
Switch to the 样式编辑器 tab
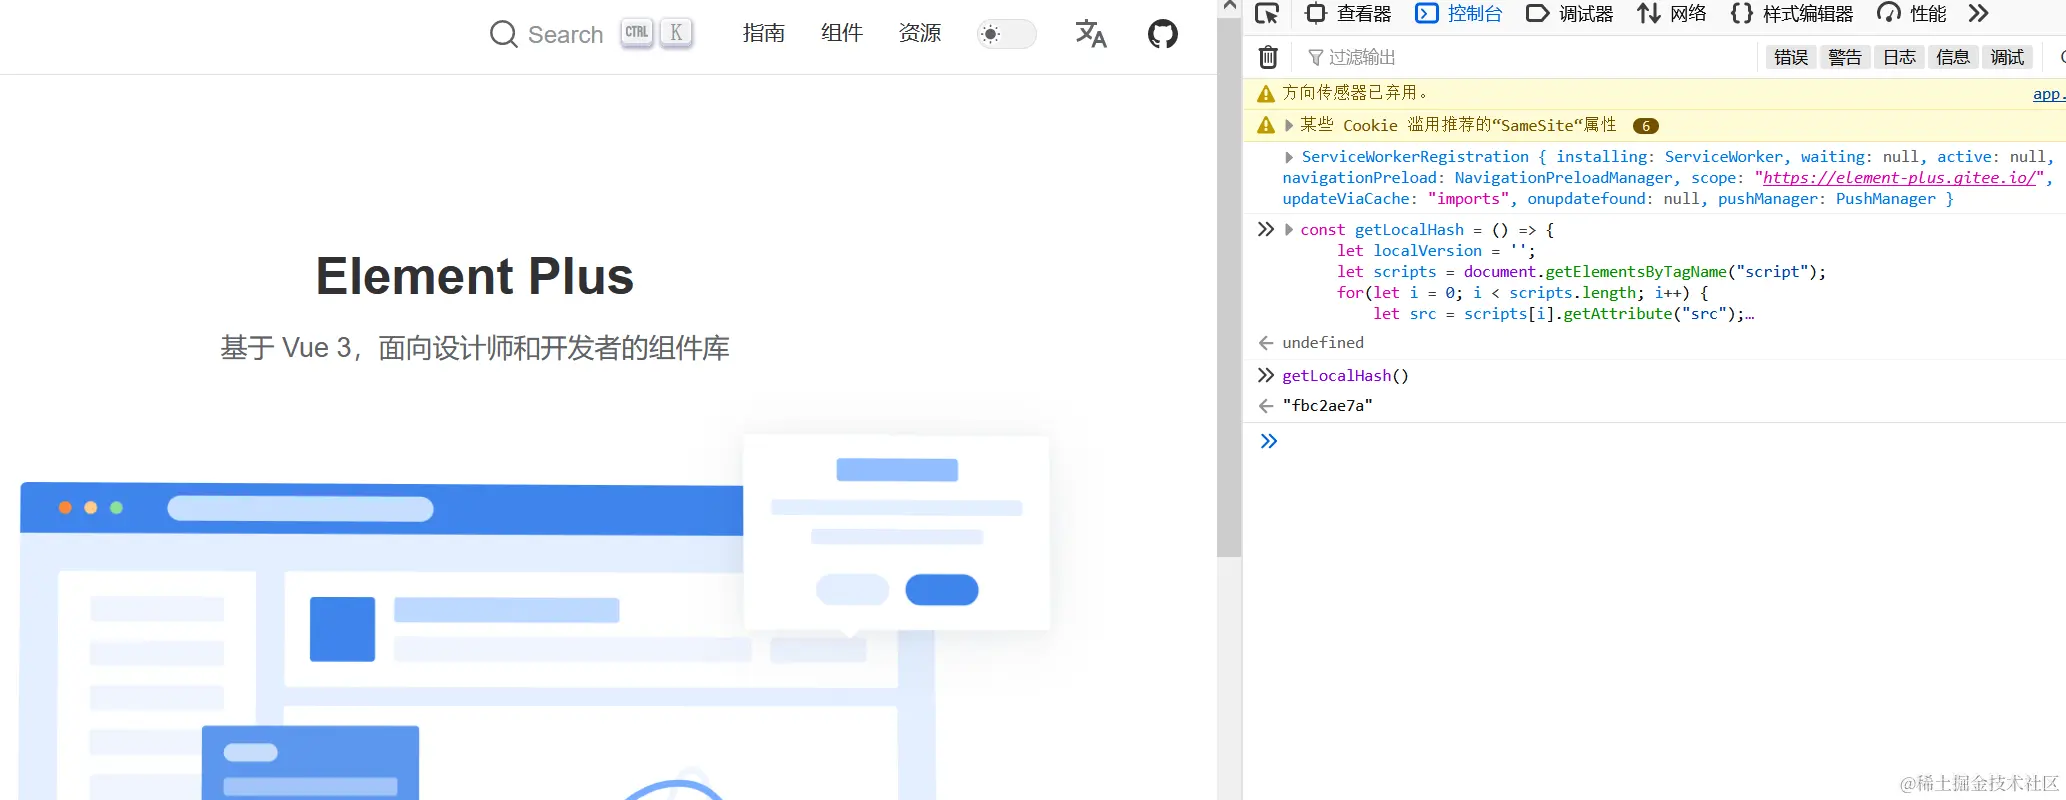(1791, 14)
